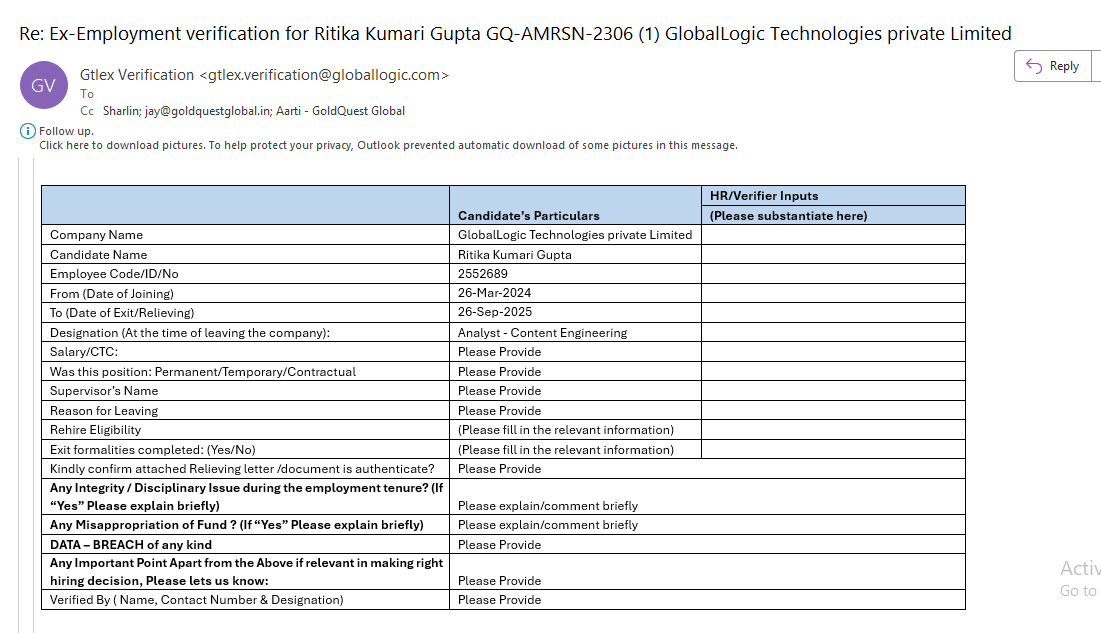Click the Verified By label
Image resolution: width=1101 pixels, height=633 pixels.
pos(197,600)
